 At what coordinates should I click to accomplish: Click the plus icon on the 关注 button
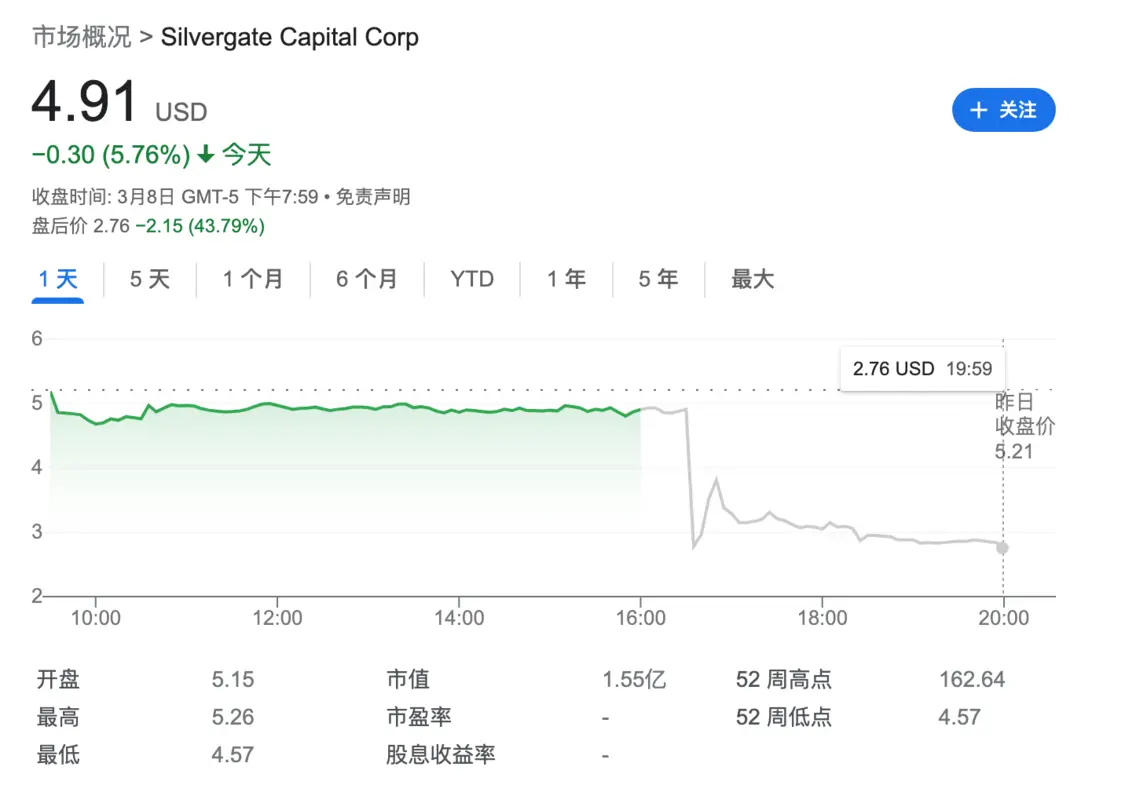(x=978, y=110)
